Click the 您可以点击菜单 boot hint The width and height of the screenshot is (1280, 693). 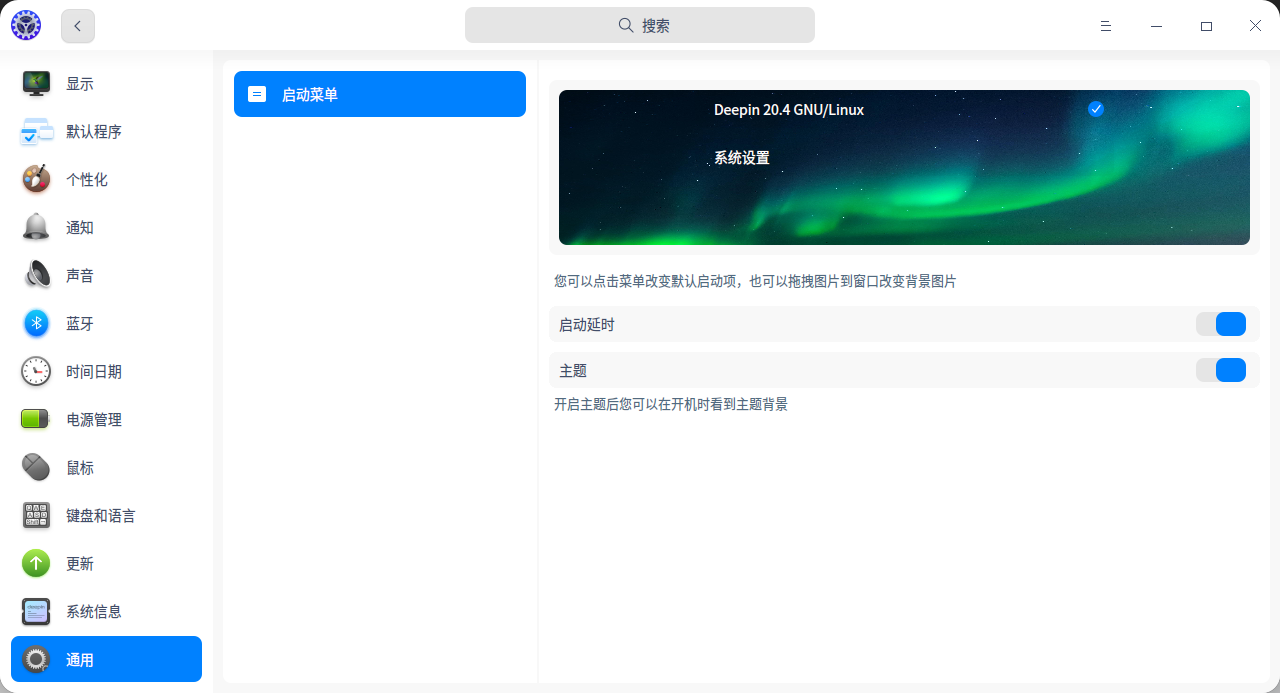pyautogui.click(x=755, y=281)
